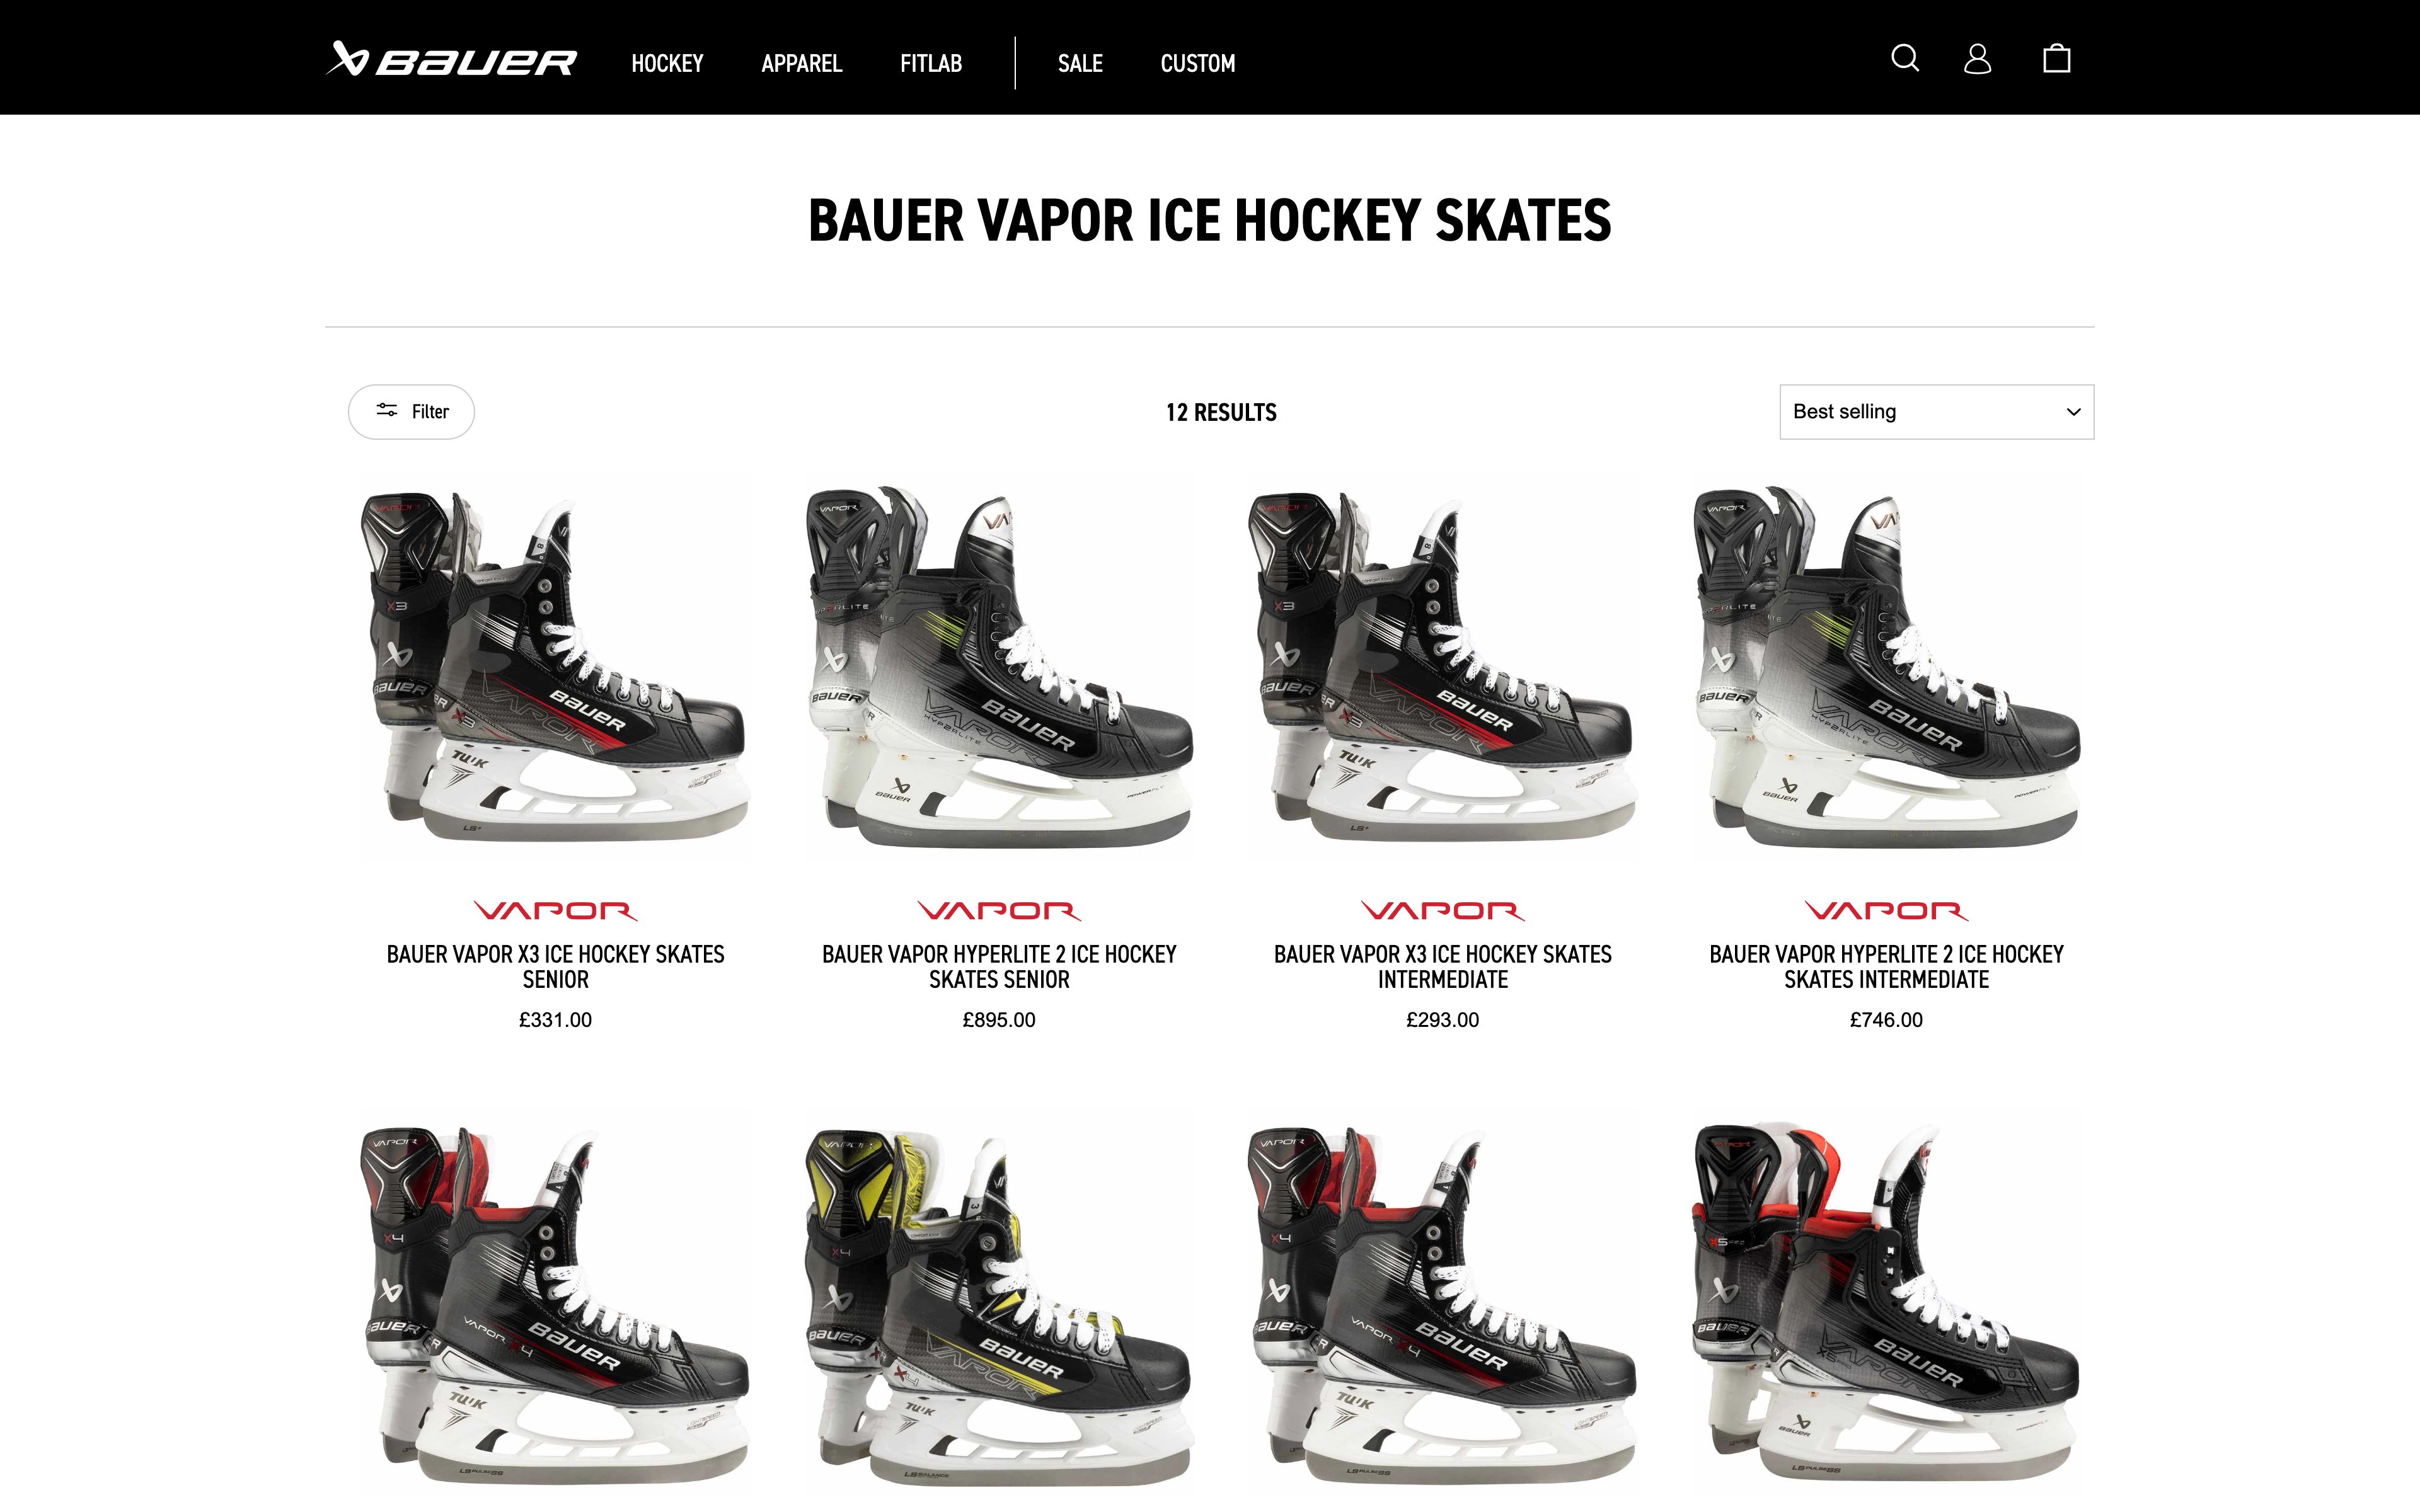Click the filter sliders icon
This screenshot has height=1512, width=2420.
(x=387, y=410)
